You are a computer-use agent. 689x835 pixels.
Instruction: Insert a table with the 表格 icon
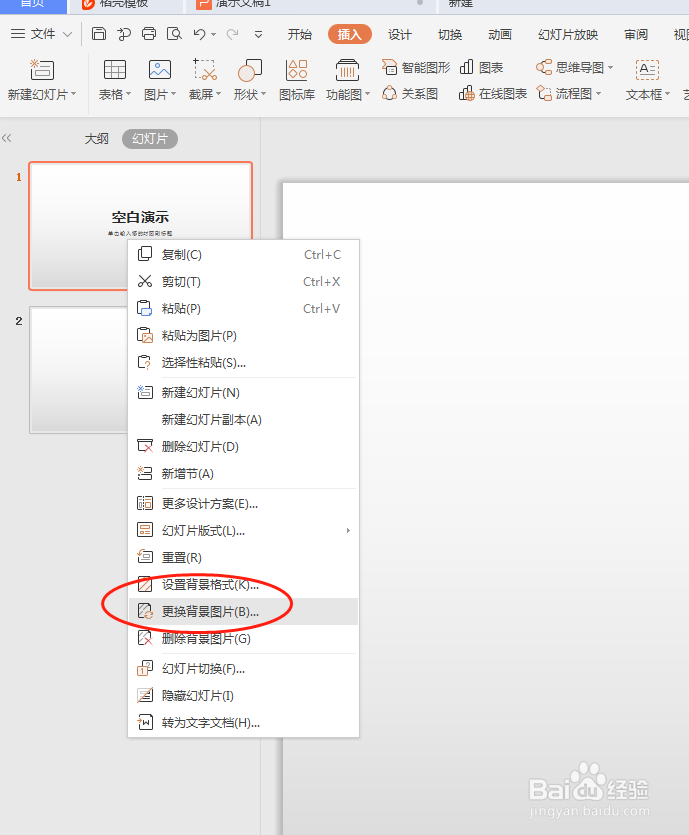coord(114,70)
